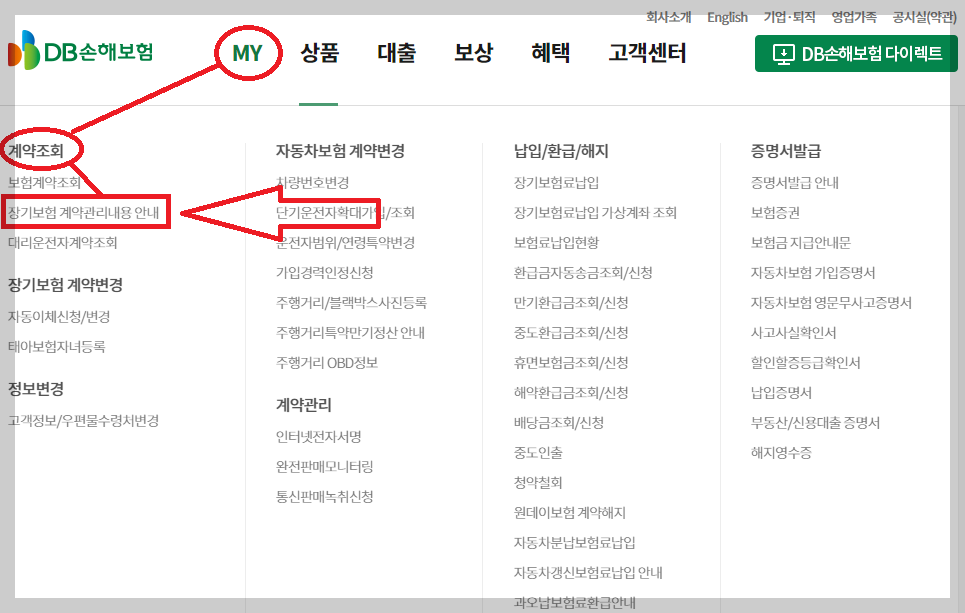Screen dimensions: 965x613
Task: Select 증명서발급 안내
Action: tap(795, 183)
